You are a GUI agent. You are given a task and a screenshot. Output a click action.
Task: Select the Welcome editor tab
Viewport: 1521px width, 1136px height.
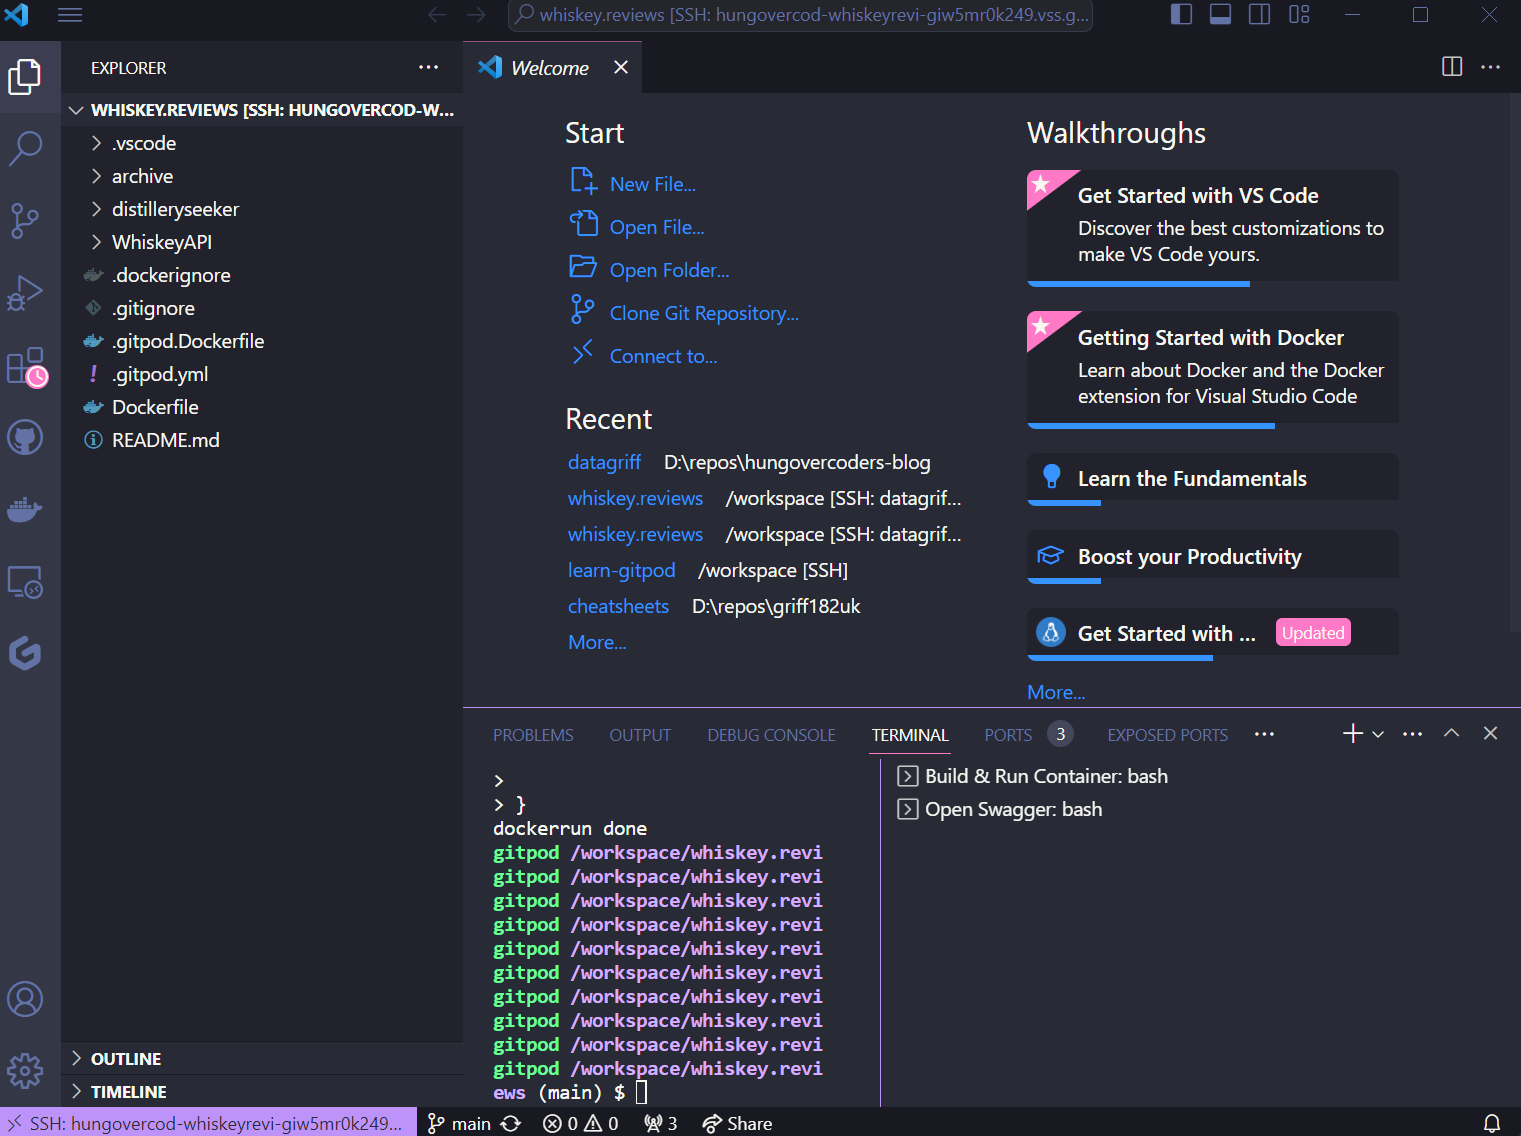point(552,67)
